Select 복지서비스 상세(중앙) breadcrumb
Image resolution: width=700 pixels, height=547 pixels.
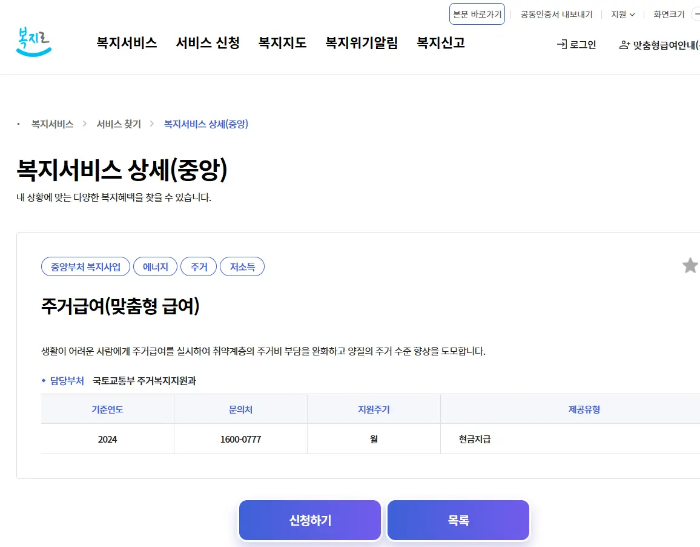coord(206,124)
